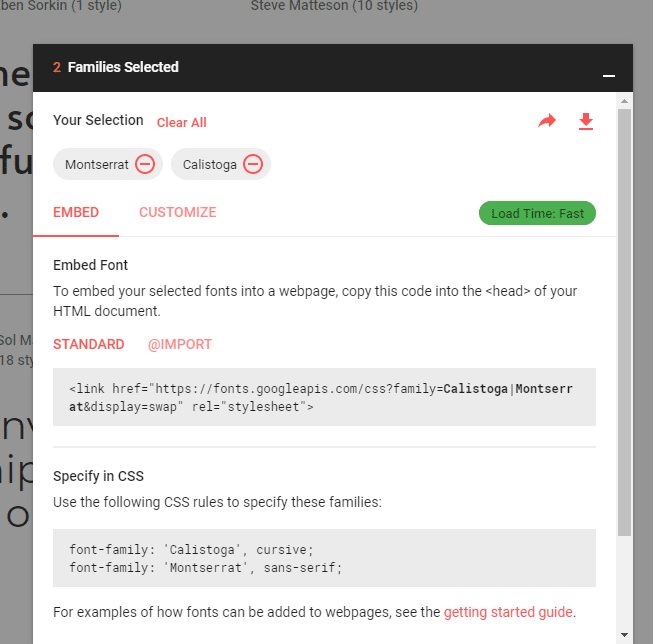Click the 'Embed Font' heading
This screenshot has width=653, height=644.
pyautogui.click(x=90, y=265)
